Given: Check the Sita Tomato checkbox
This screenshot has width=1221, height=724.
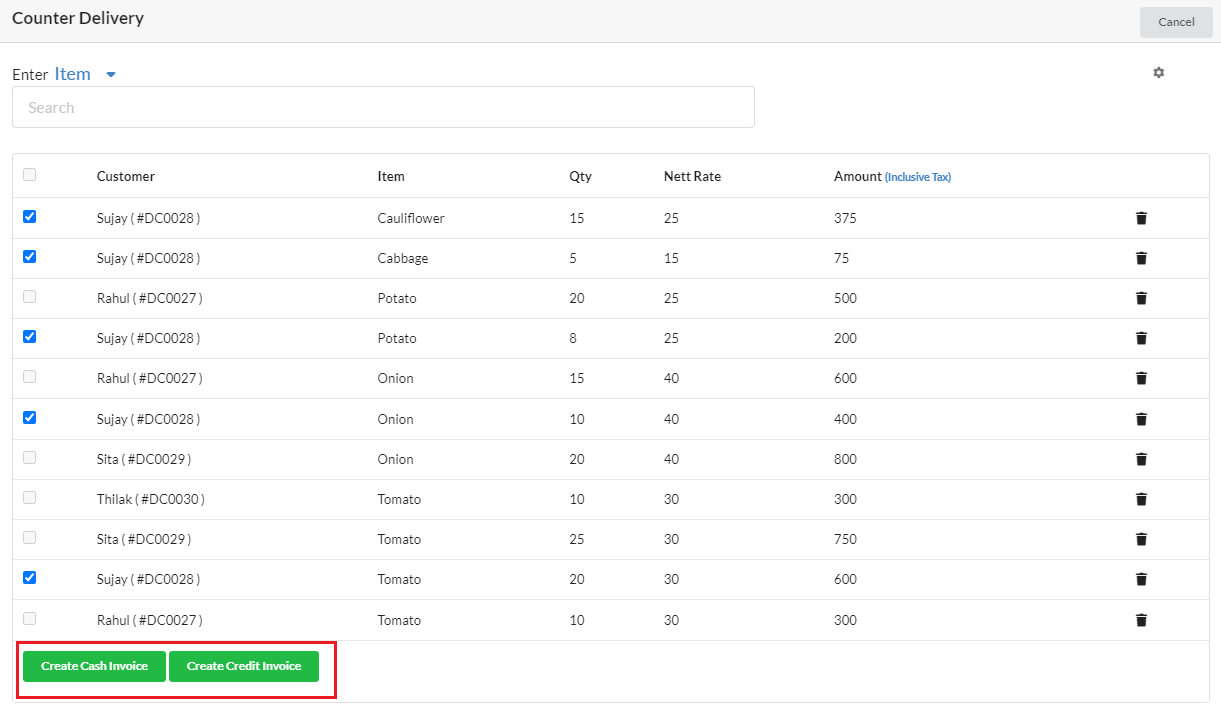Looking at the screenshot, I should (30, 537).
